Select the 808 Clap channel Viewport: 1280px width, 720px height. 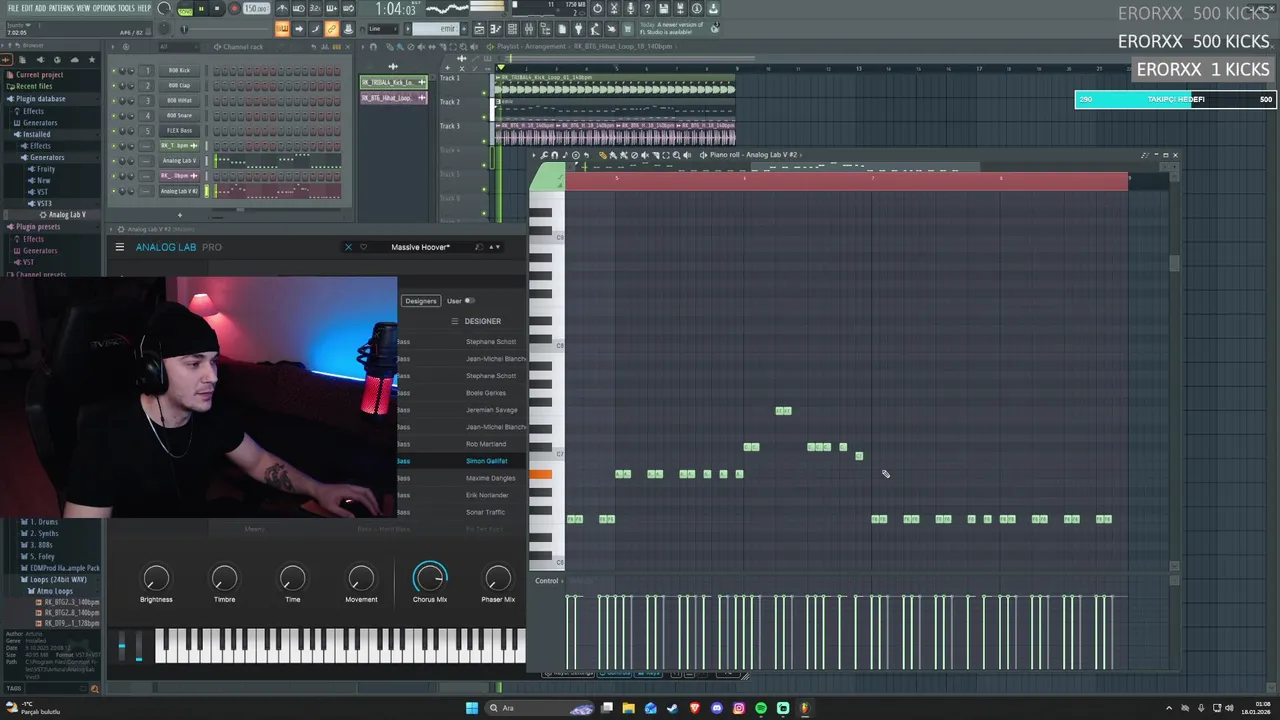pyautogui.click(x=179, y=85)
